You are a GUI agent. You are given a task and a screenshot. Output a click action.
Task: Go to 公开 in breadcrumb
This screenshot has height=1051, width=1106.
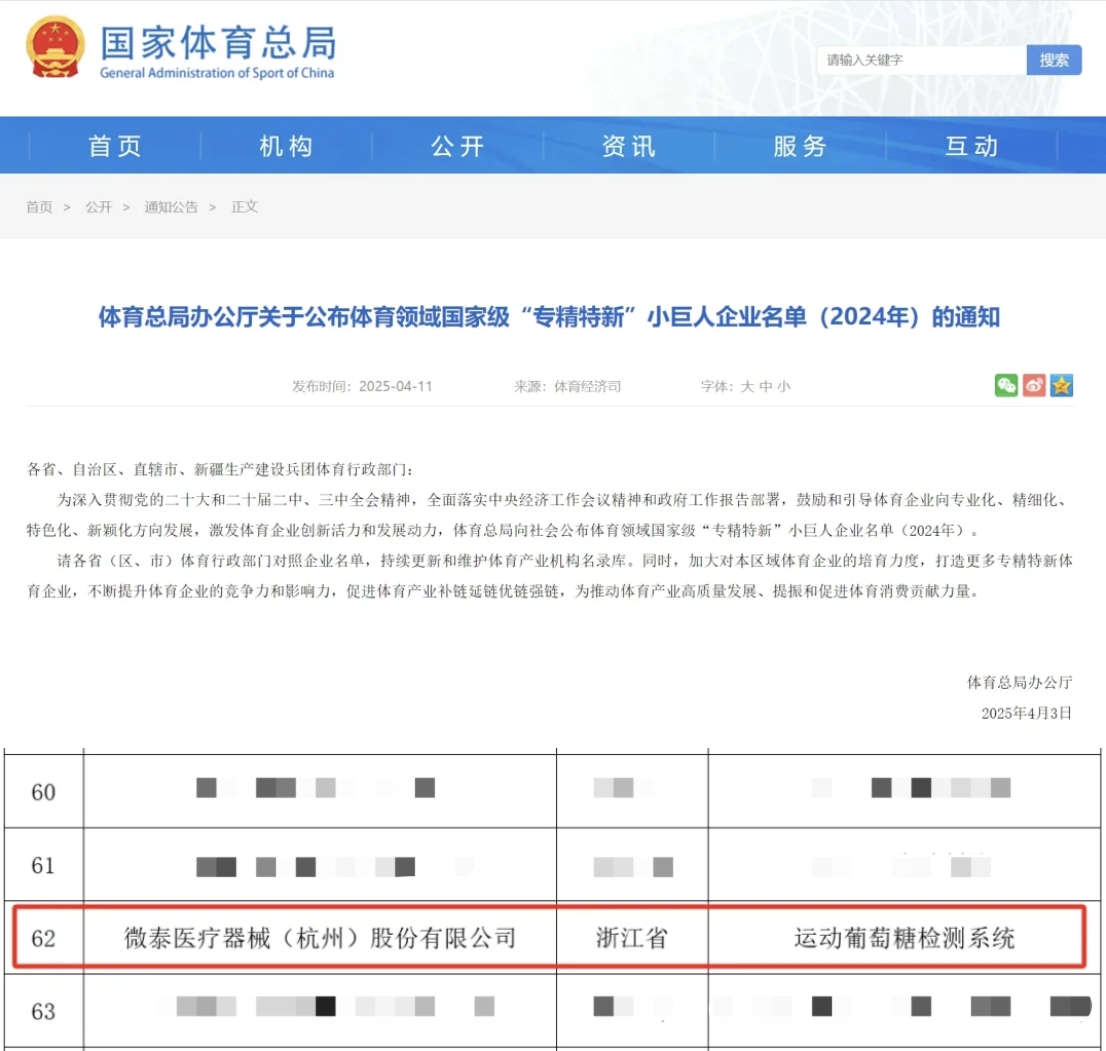(99, 207)
